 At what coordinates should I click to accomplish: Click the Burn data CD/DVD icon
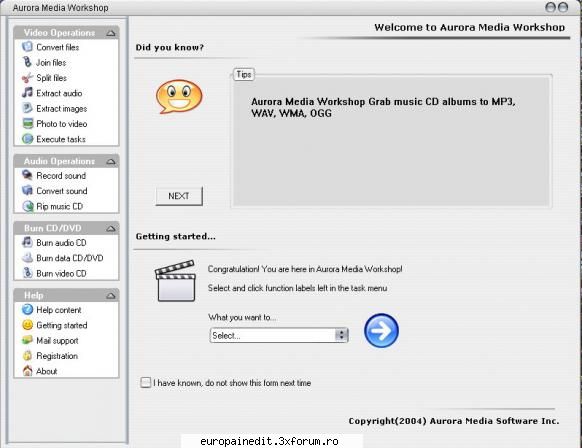(x=27, y=258)
